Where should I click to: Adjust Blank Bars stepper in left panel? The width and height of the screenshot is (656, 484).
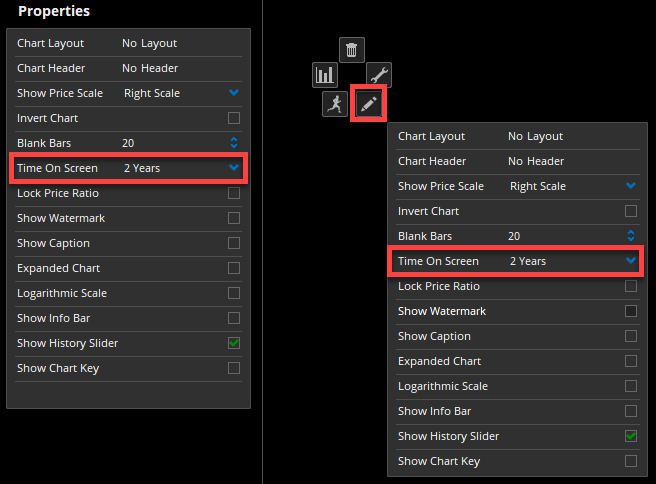tap(234, 143)
